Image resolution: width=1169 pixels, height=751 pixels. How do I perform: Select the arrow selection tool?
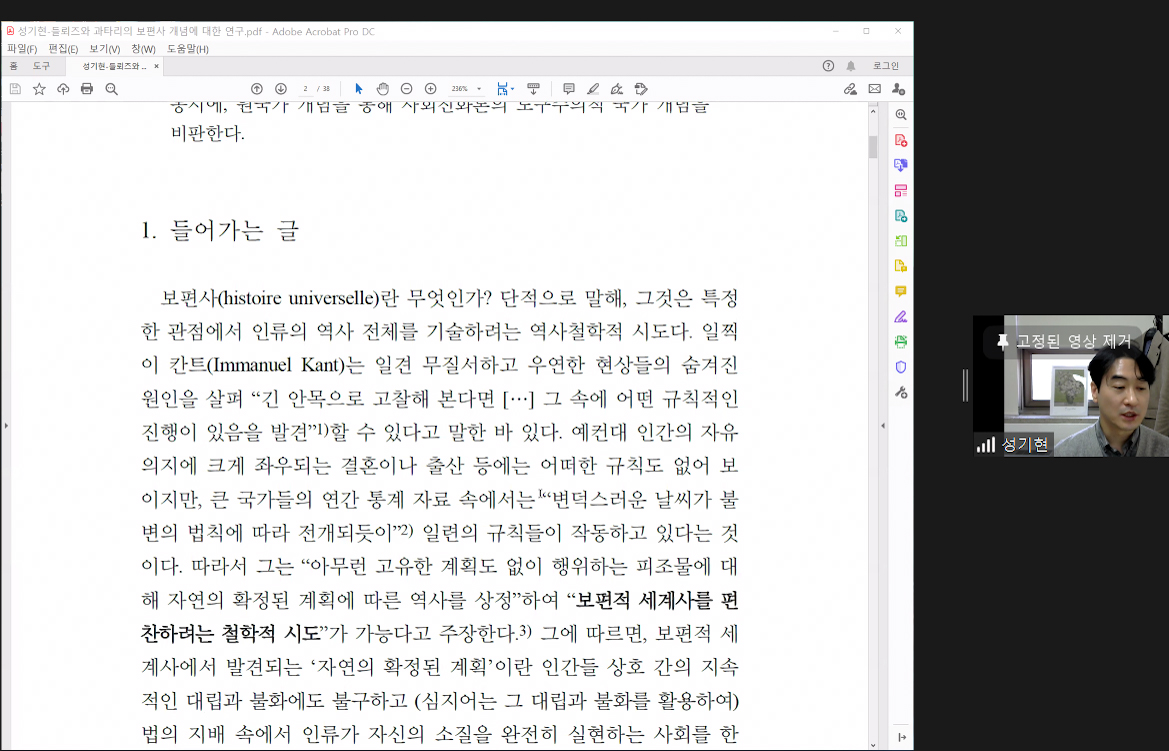pos(359,89)
